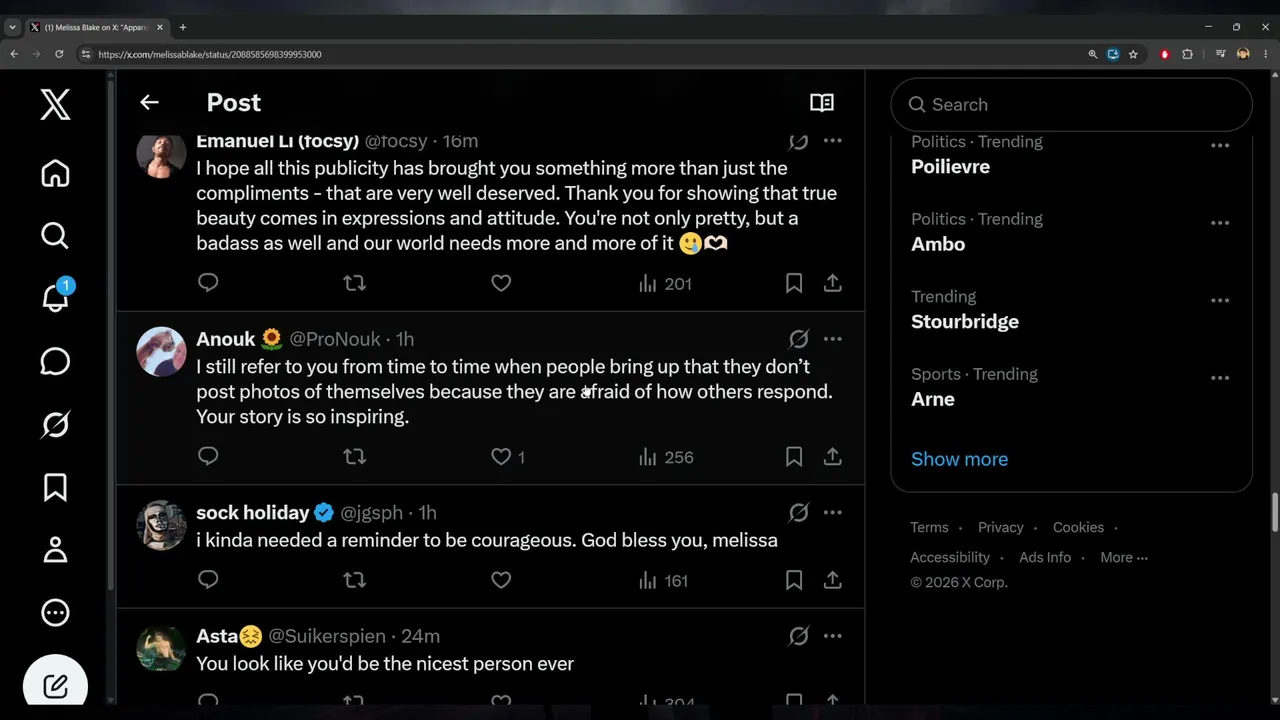Share sock holiday's reply
This screenshot has height=720, width=1280.
point(832,580)
